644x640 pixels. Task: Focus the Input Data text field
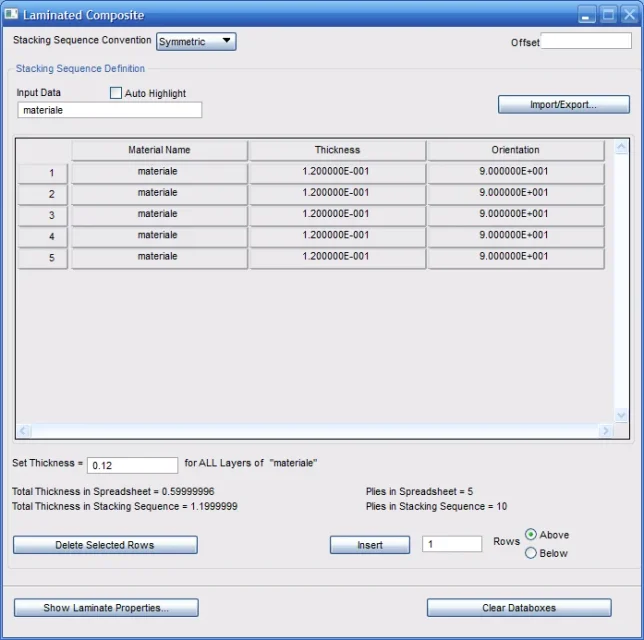point(109,110)
